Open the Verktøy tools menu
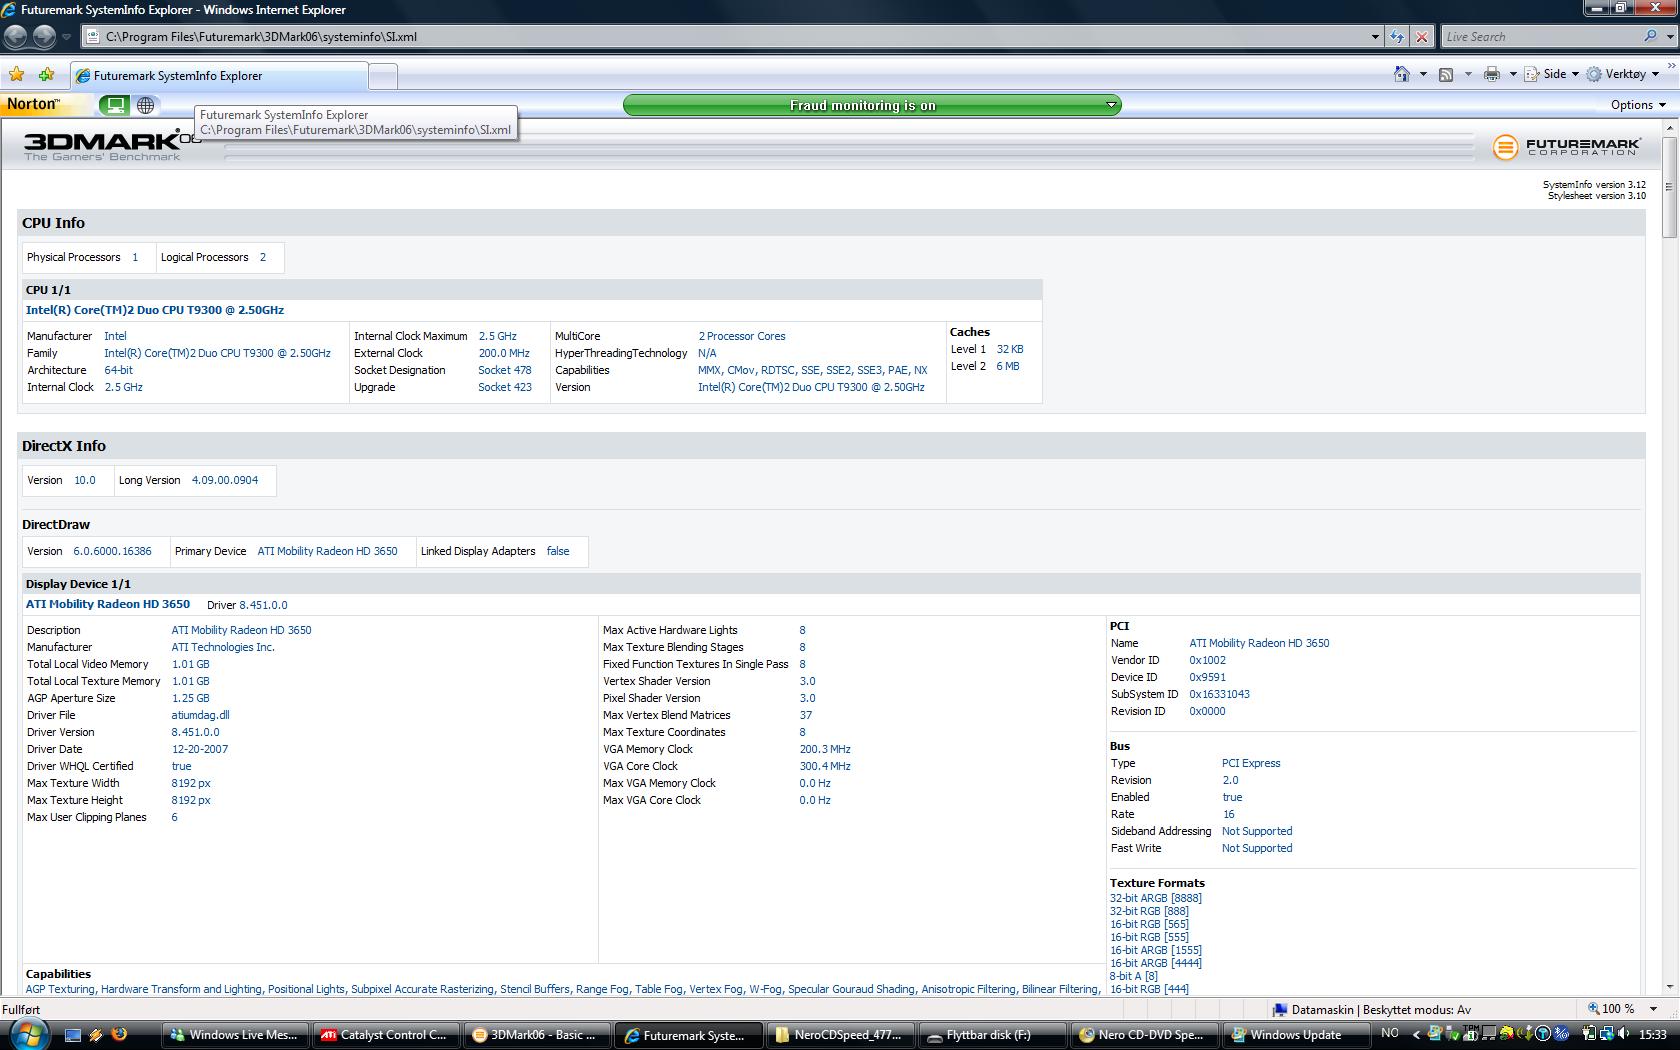 tap(1623, 74)
